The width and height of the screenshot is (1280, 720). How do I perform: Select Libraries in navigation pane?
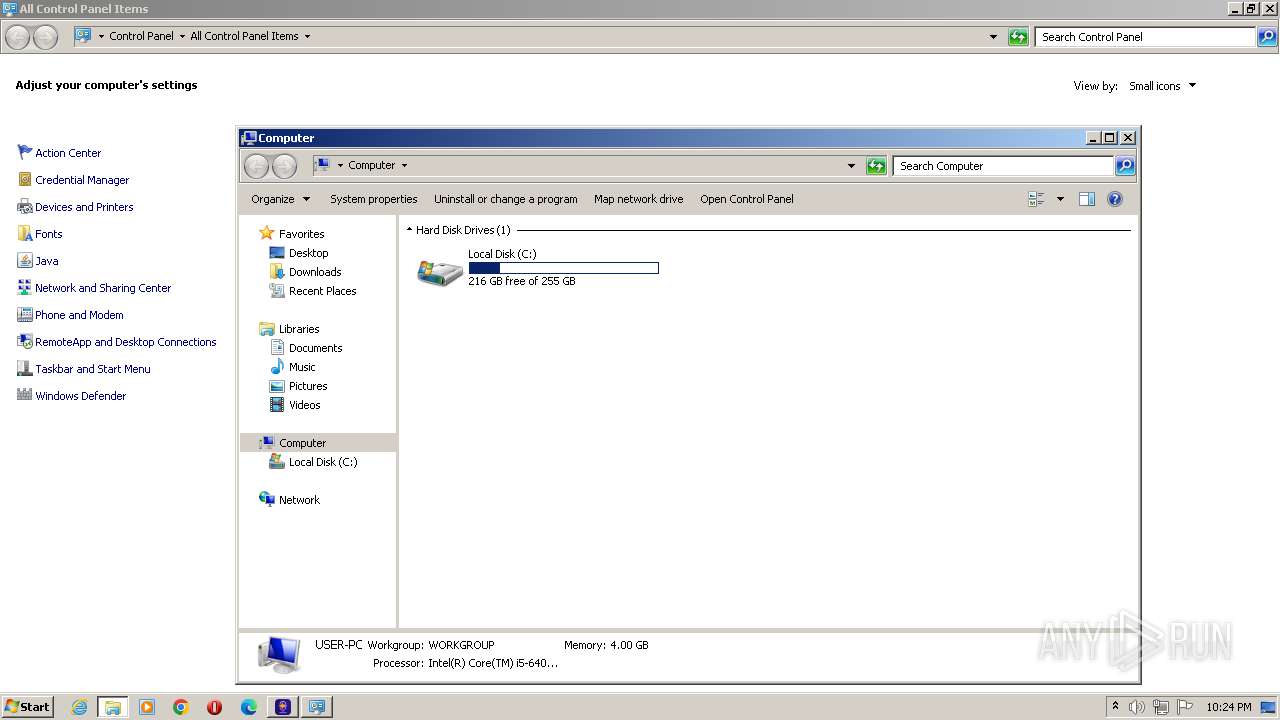point(299,329)
